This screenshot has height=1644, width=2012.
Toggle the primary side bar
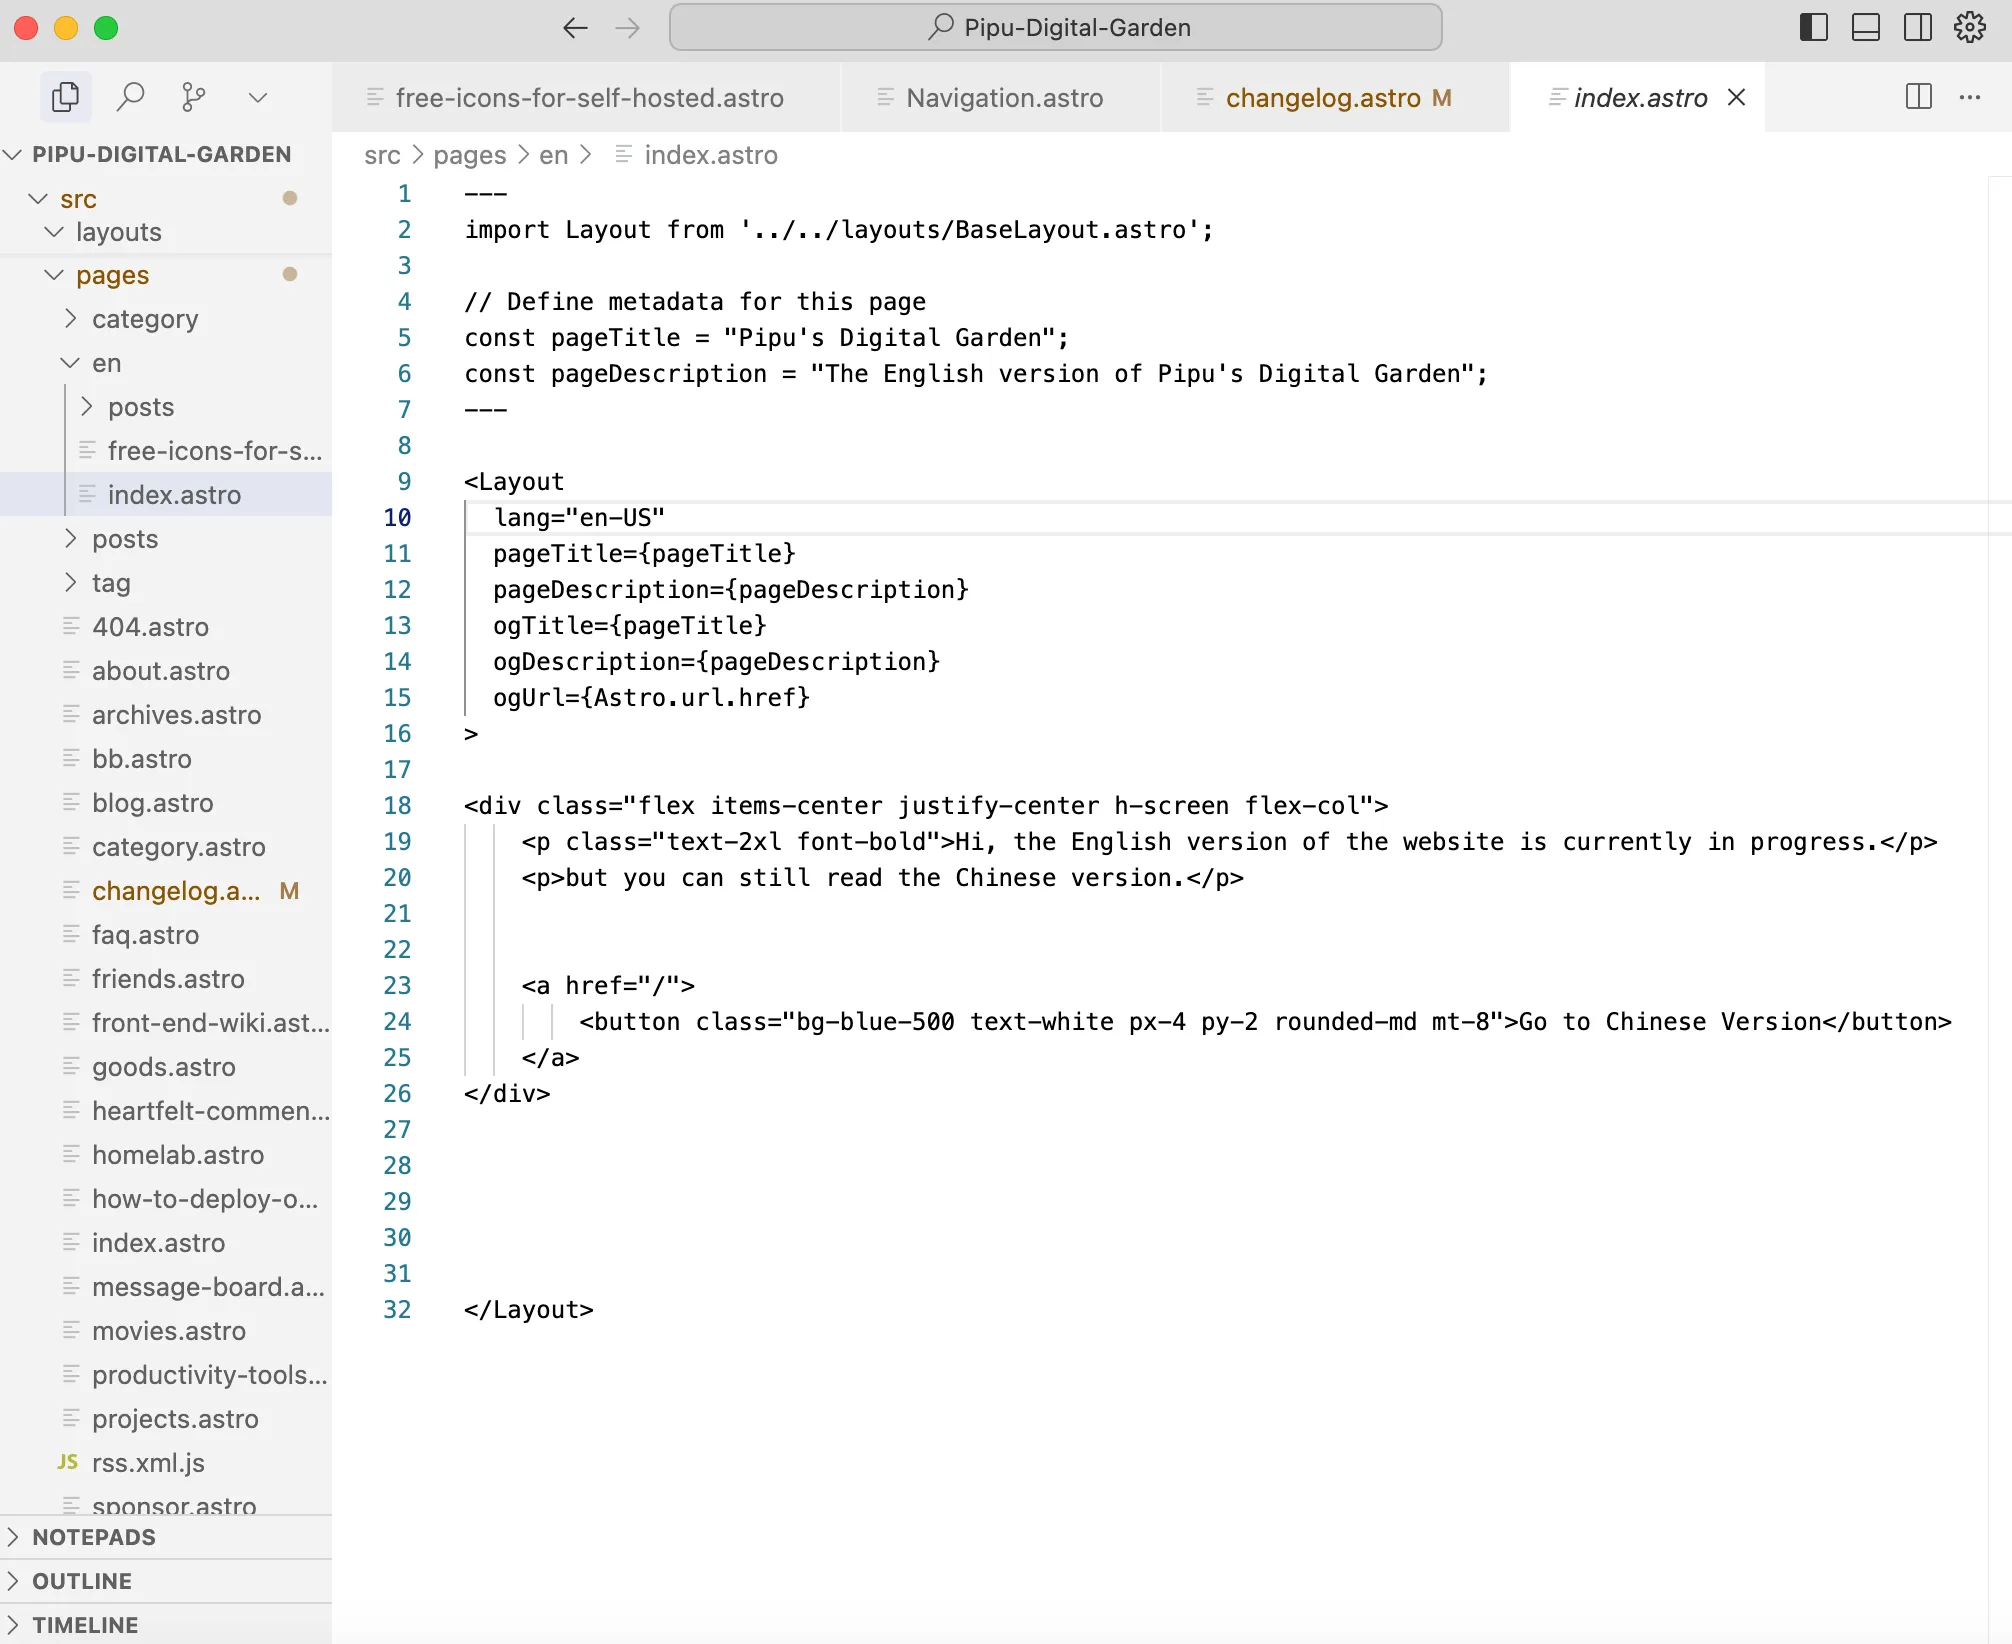(x=1814, y=27)
